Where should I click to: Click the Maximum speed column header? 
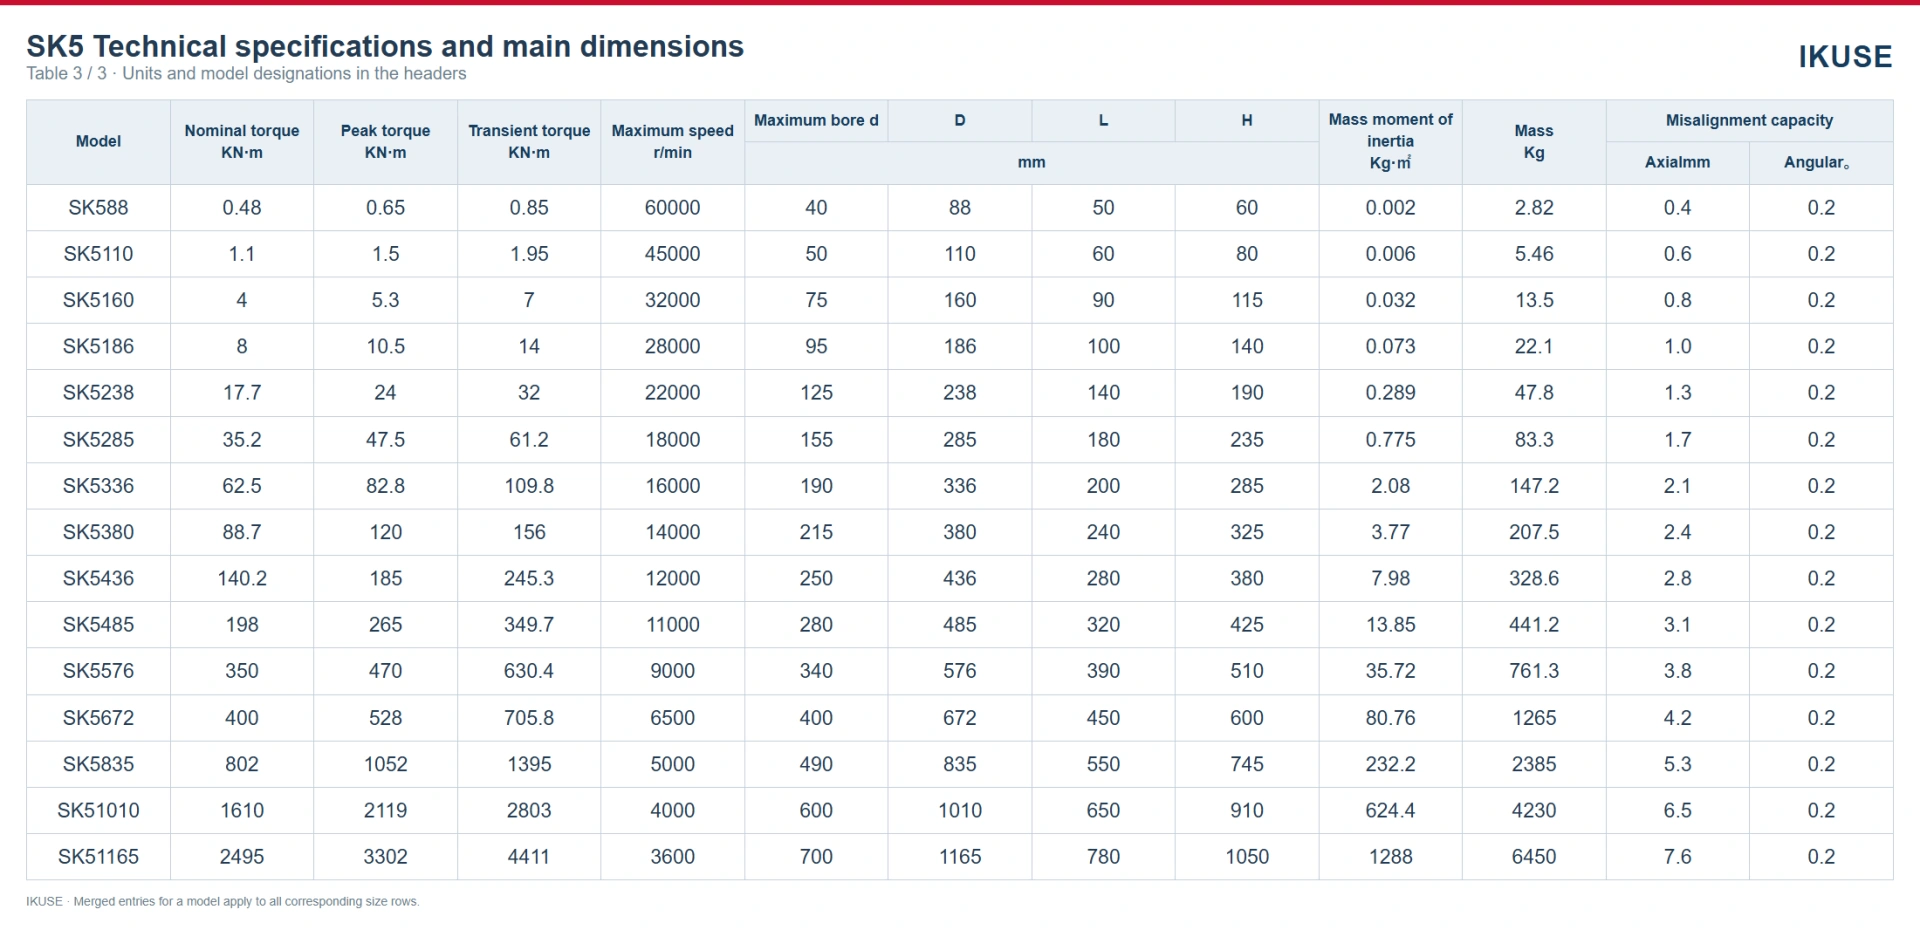672,141
